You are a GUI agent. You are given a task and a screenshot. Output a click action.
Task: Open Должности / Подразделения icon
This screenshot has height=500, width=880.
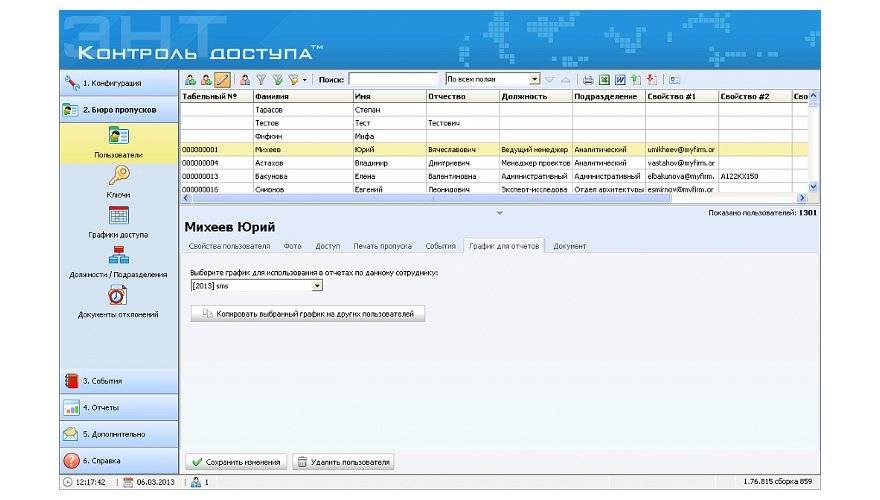tap(118, 256)
